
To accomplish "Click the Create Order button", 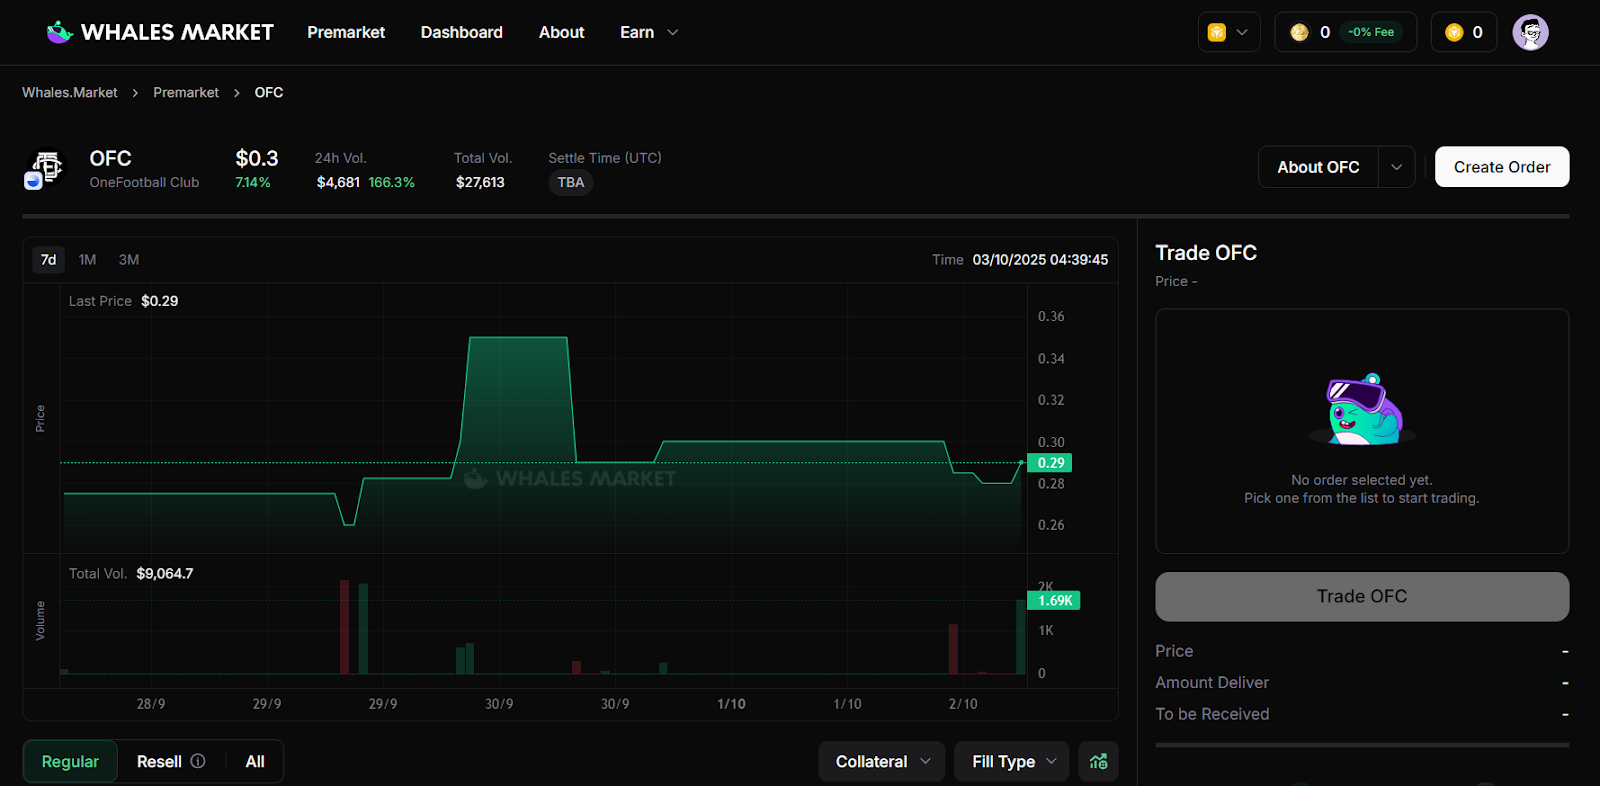I will pos(1501,167).
